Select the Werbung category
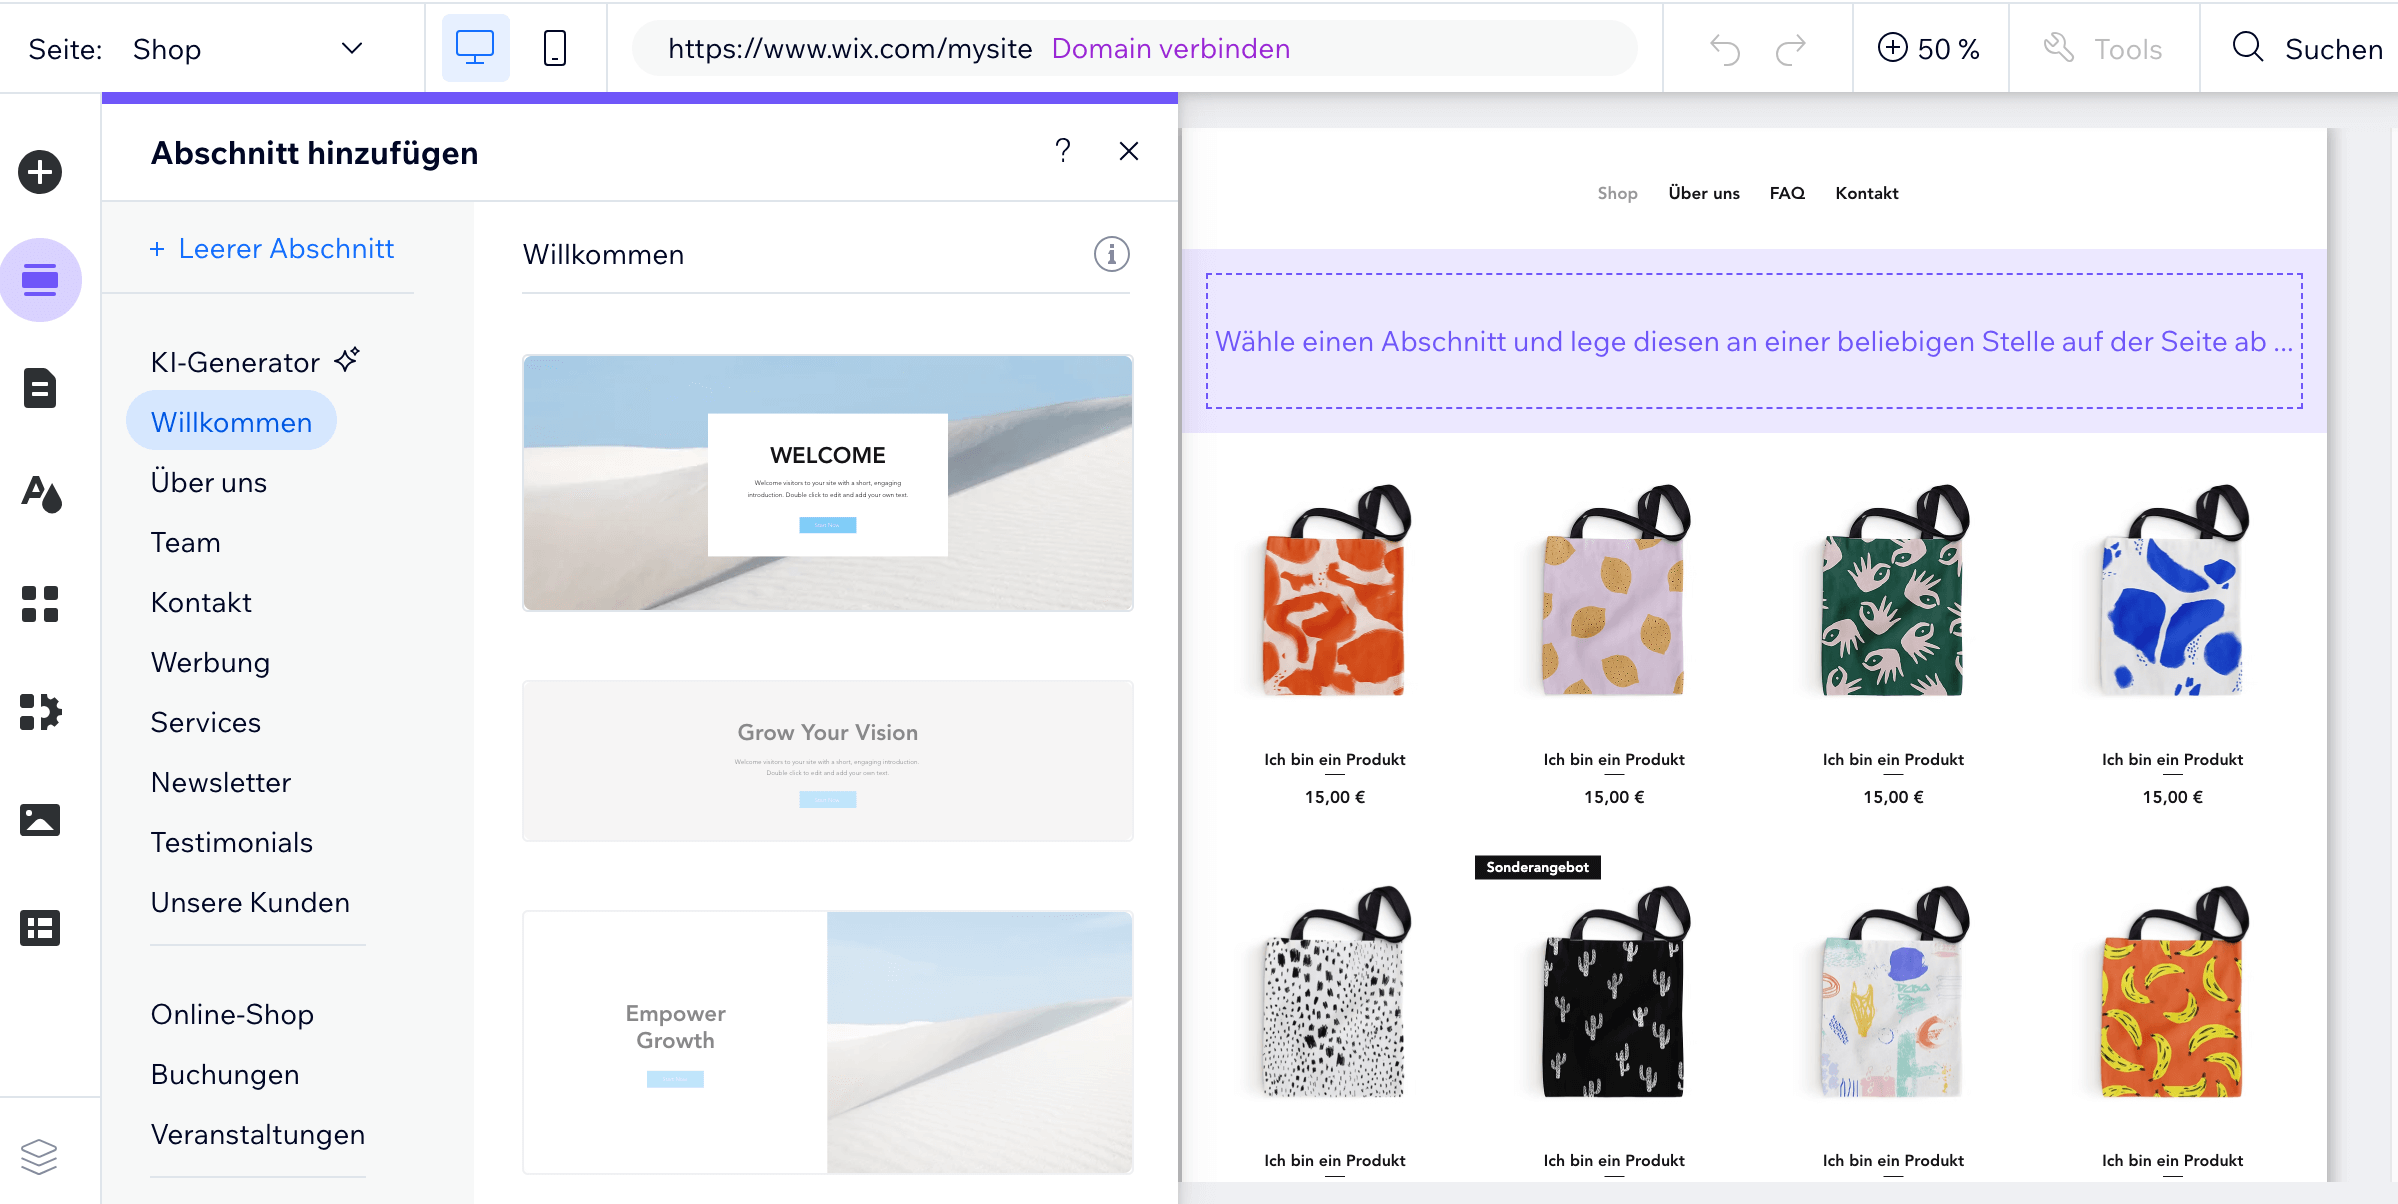 click(210, 662)
